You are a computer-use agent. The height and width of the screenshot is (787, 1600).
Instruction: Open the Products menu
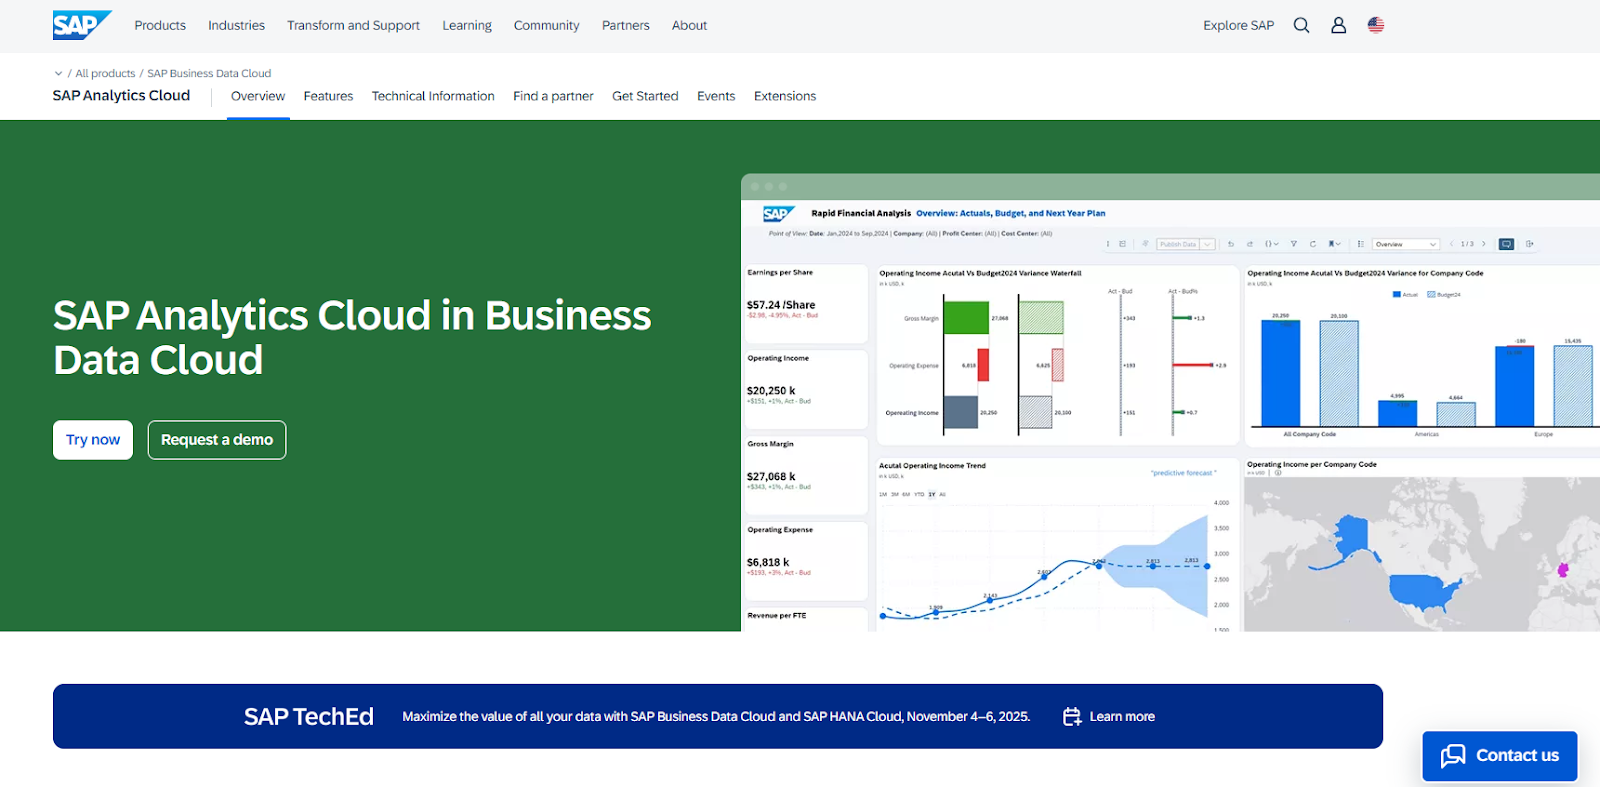[160, 25]
